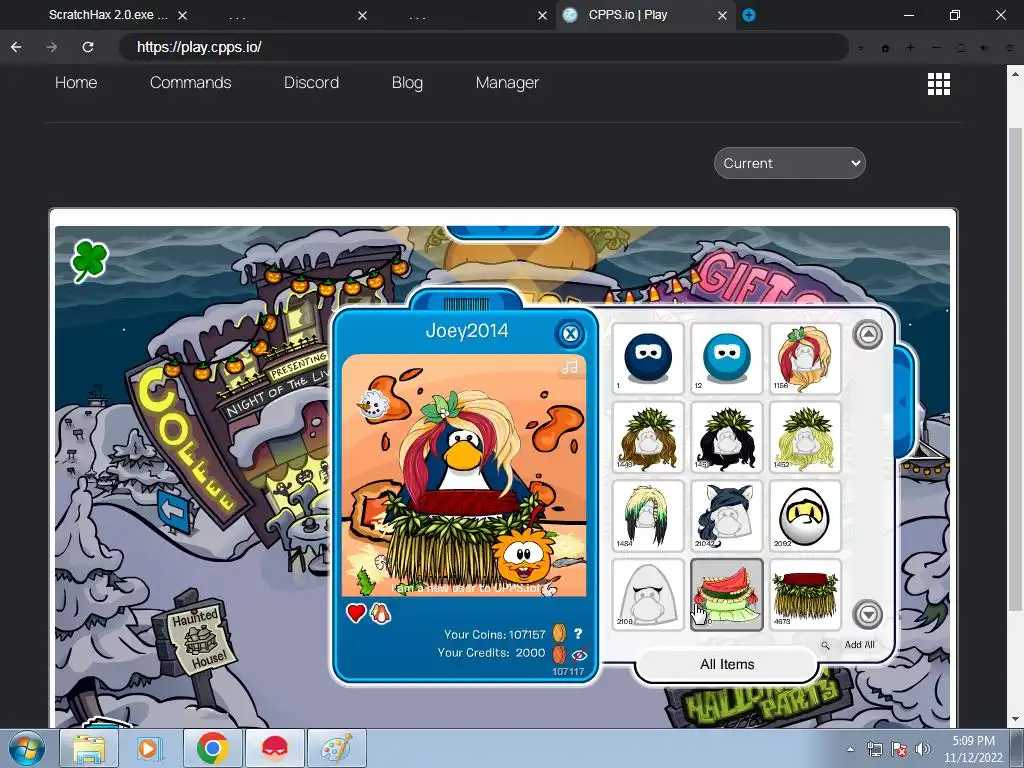
Task: Open the Commands page
Action: click(191, 83)
